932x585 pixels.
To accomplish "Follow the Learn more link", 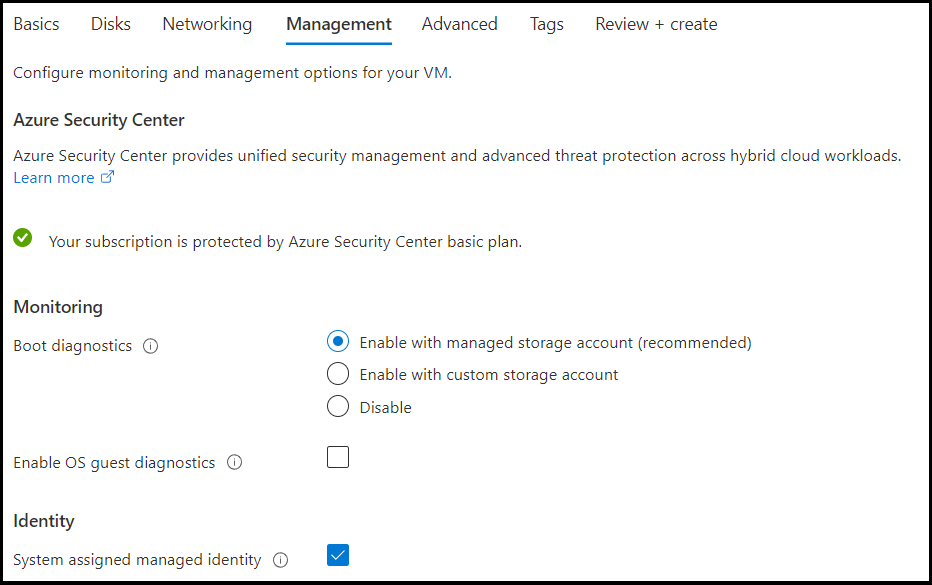I will 54,178.
